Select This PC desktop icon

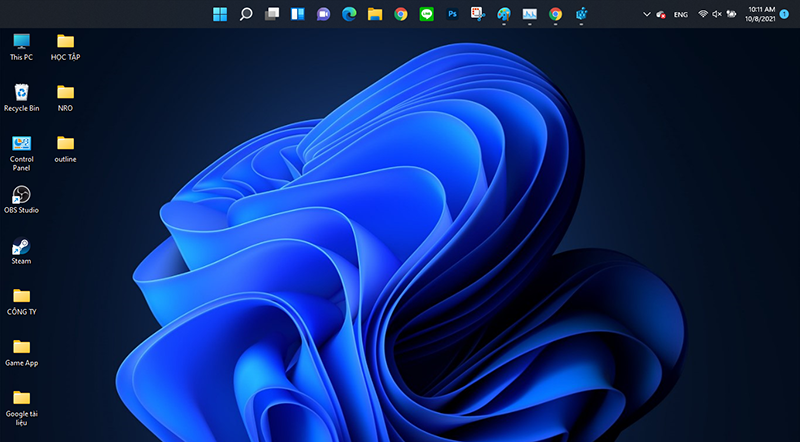21,47
